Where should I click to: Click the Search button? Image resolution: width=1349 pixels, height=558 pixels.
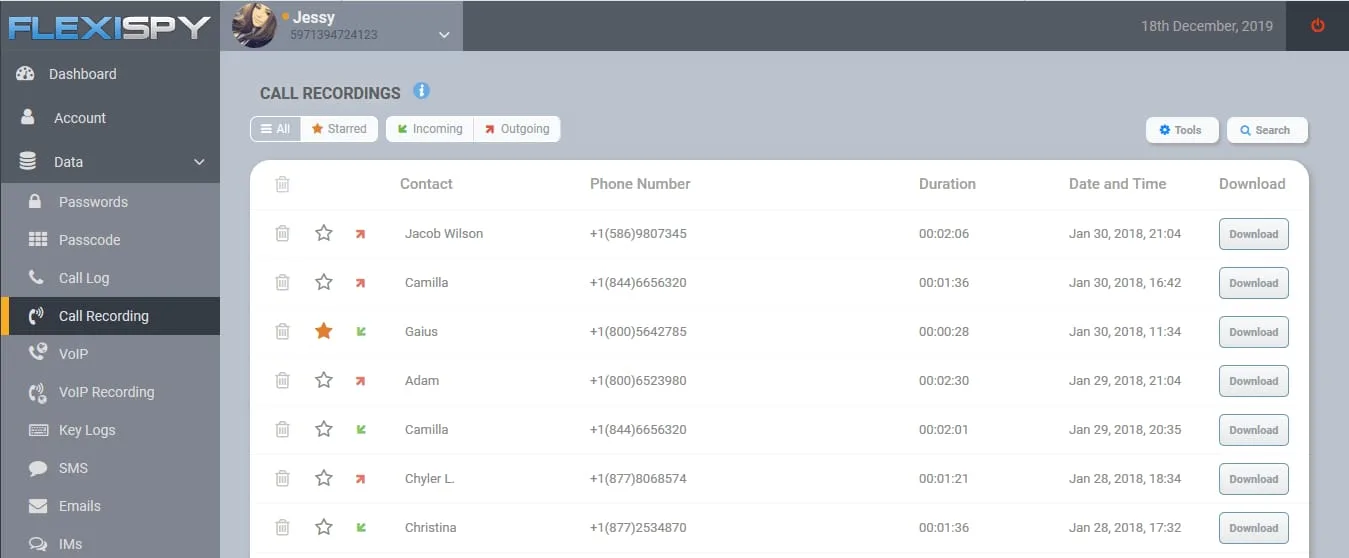click(1267, 130)
